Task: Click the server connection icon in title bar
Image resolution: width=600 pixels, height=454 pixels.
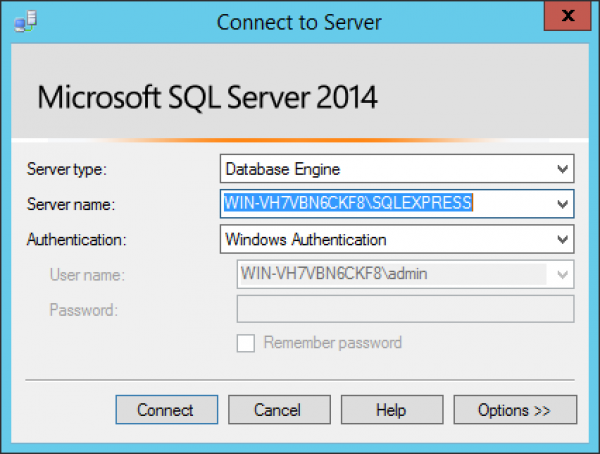Action: 26,21
